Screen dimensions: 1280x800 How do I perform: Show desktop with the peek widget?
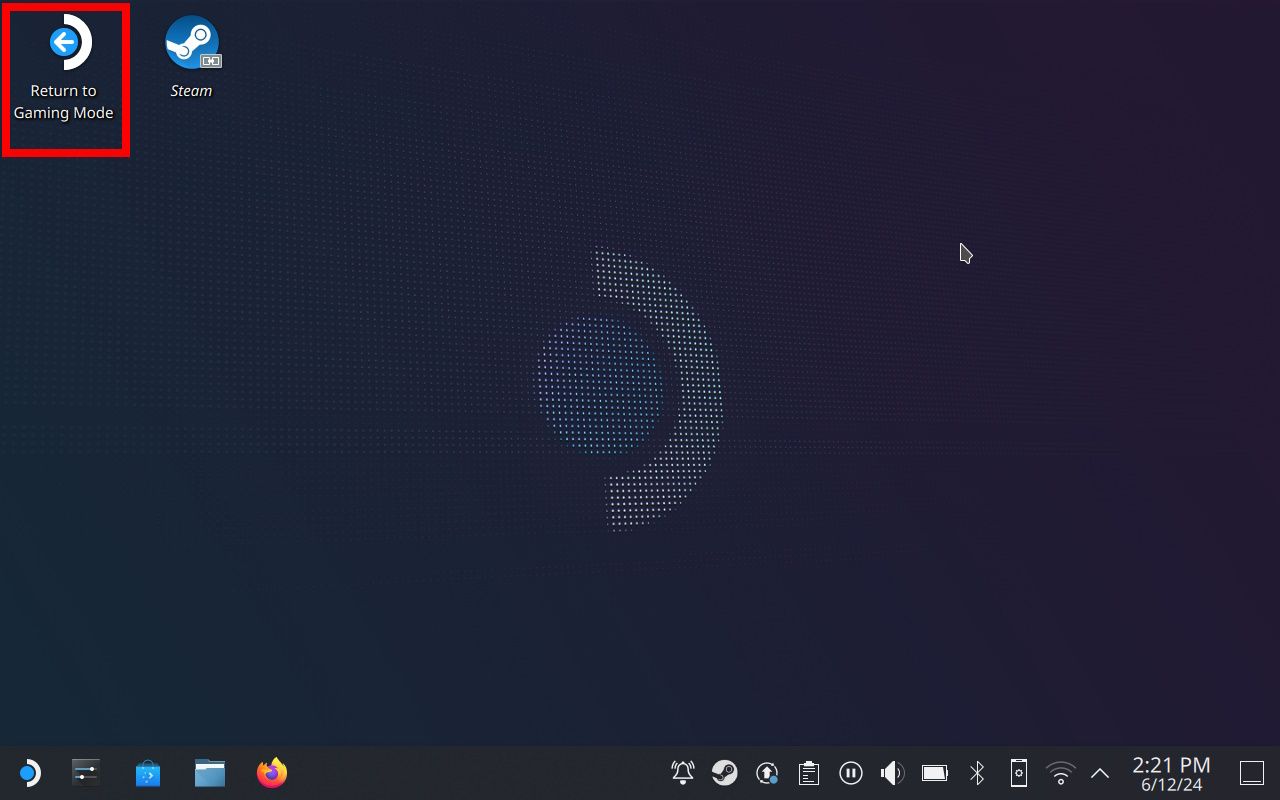pos(1252,772)
